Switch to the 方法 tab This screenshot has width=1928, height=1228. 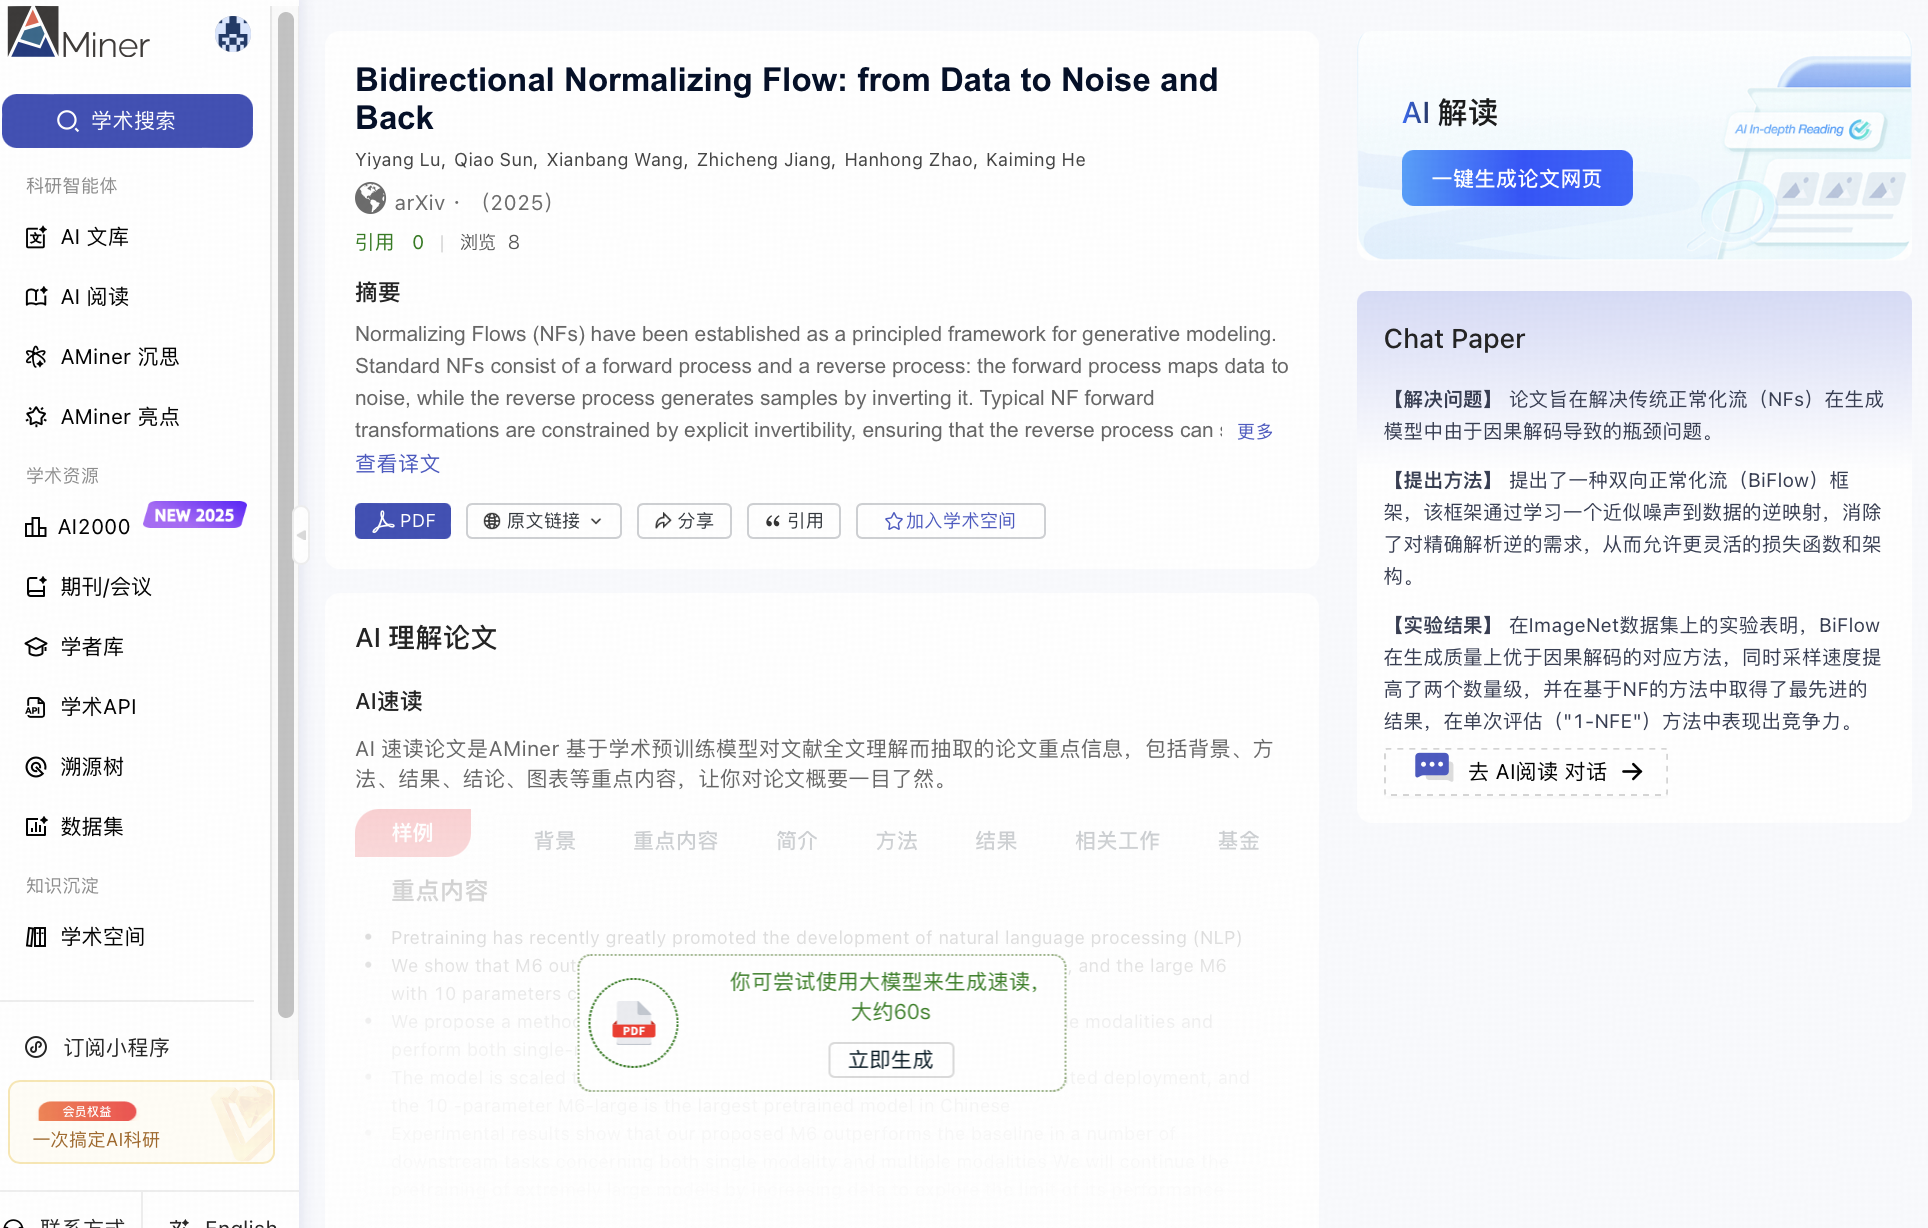(x=896, y=841)
